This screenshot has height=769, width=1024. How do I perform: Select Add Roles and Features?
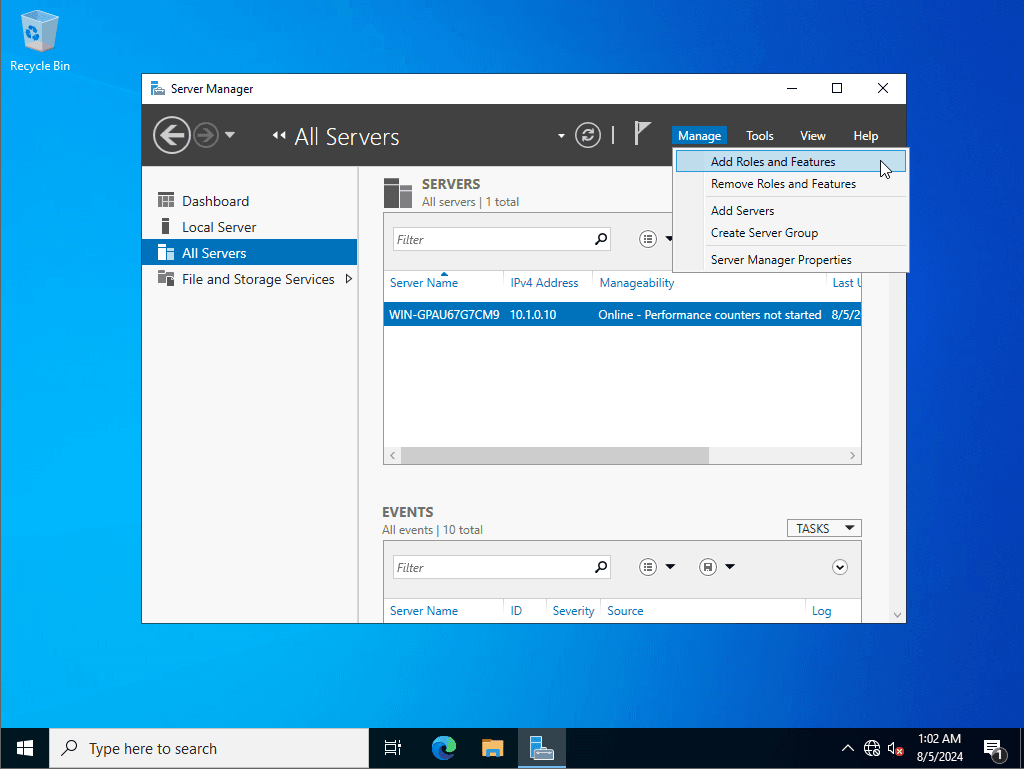point(773,162)
